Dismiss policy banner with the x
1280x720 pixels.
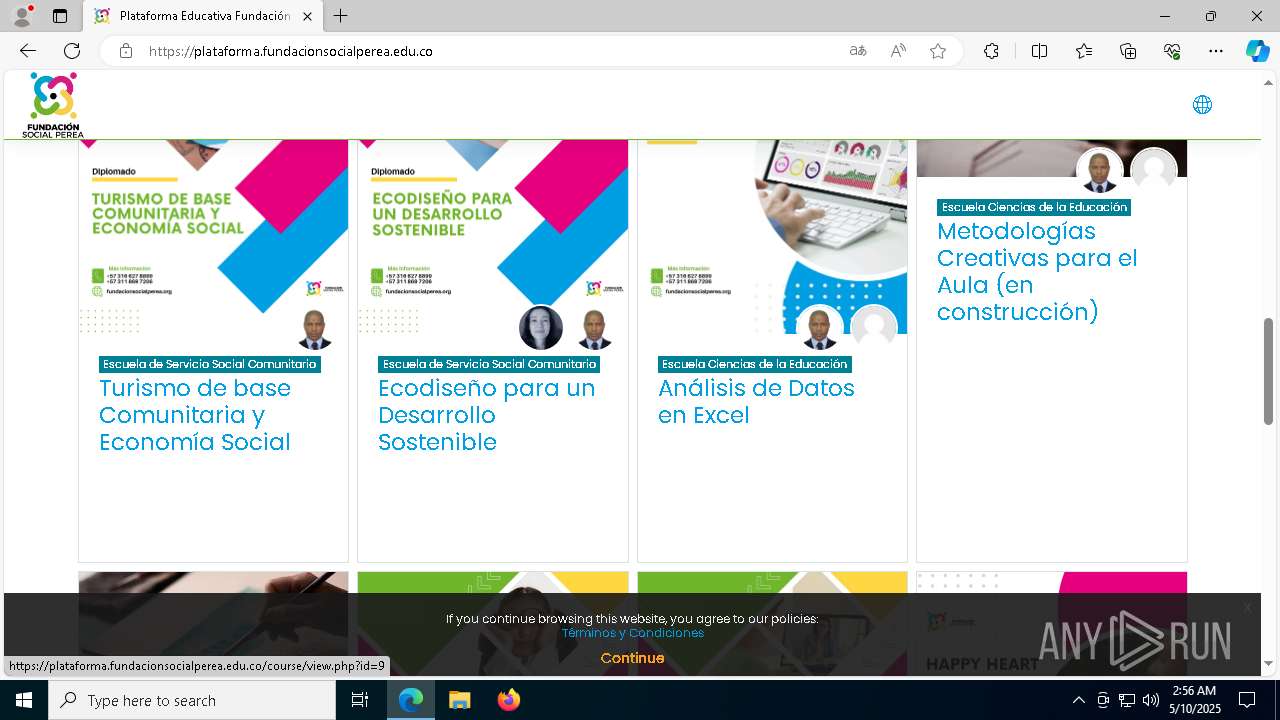(x=1247, y=608)
